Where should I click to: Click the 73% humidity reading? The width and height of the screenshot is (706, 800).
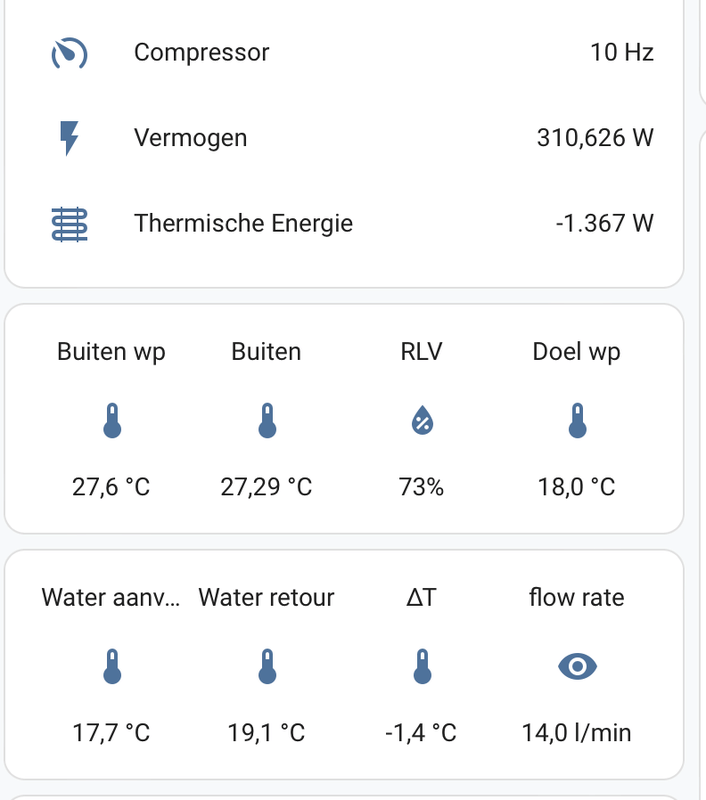[x=421, y=487]
